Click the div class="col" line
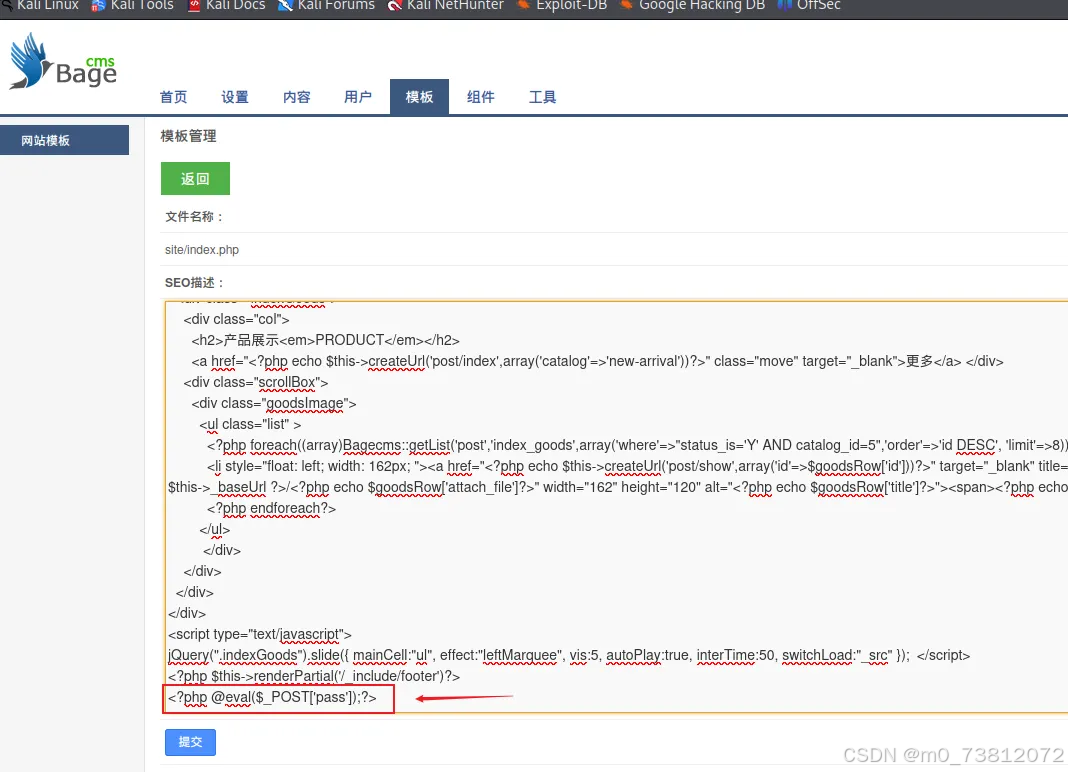 [236, 319]
